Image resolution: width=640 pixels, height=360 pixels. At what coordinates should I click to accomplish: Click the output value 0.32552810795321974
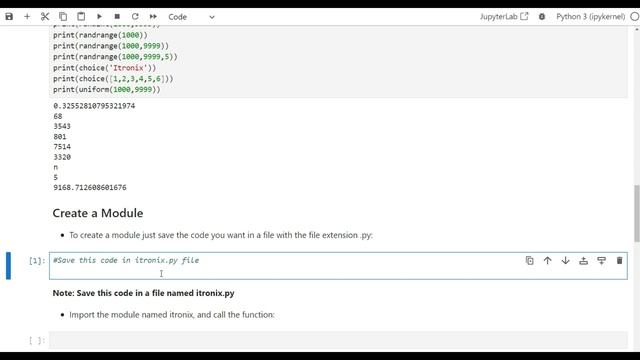(x=94, y=106)
